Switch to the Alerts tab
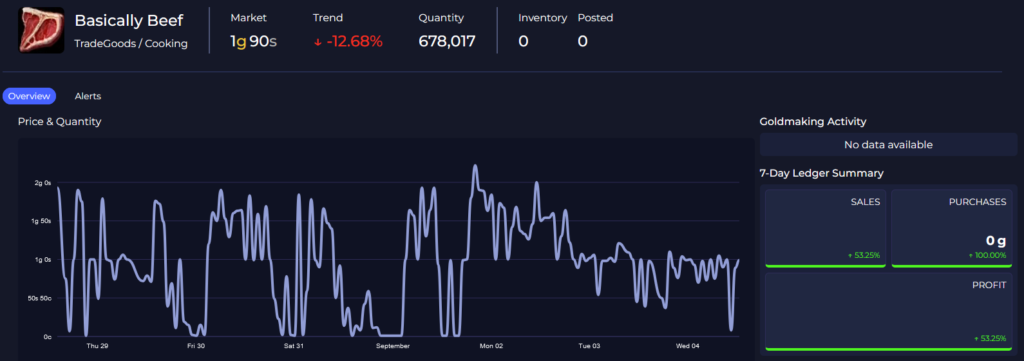Image resolution: width=1024 pixels, height=361 pixels. tap(88, 96)
